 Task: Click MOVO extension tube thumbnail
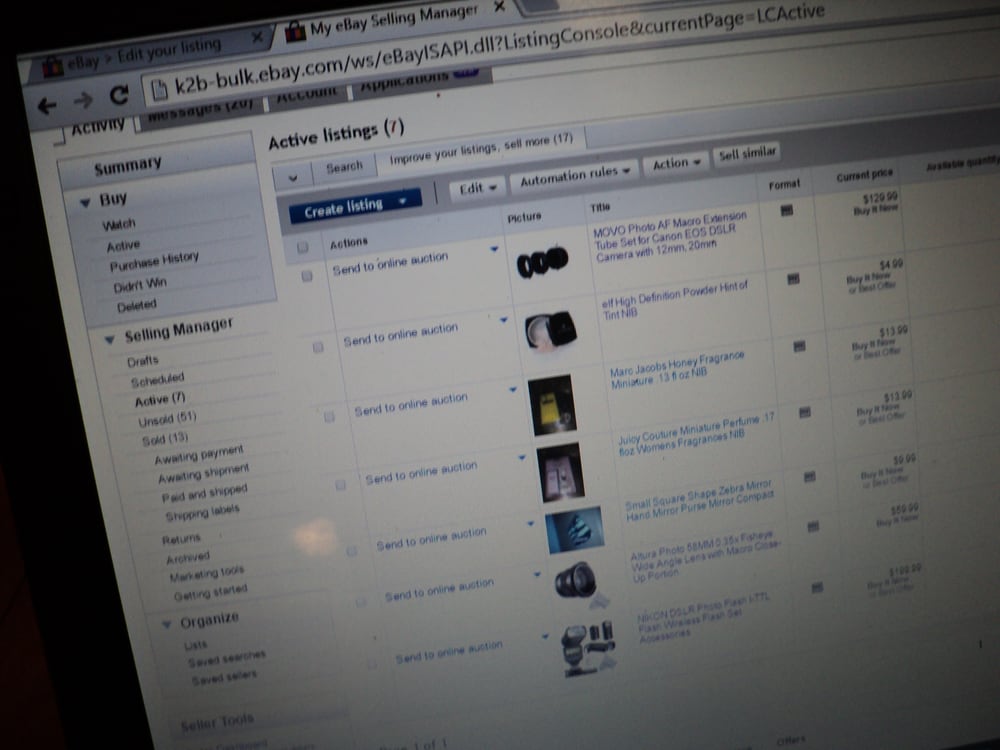(x=542, y=261)
